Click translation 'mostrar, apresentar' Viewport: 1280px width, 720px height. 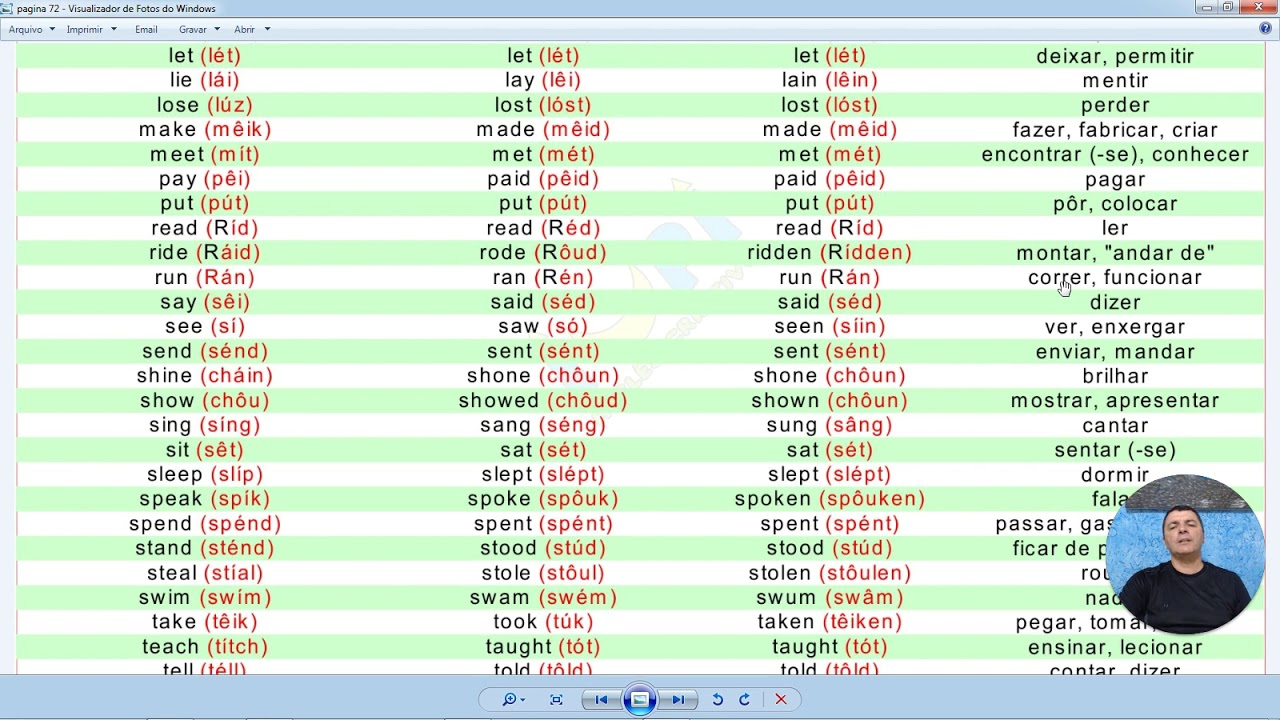point(1115,401)
